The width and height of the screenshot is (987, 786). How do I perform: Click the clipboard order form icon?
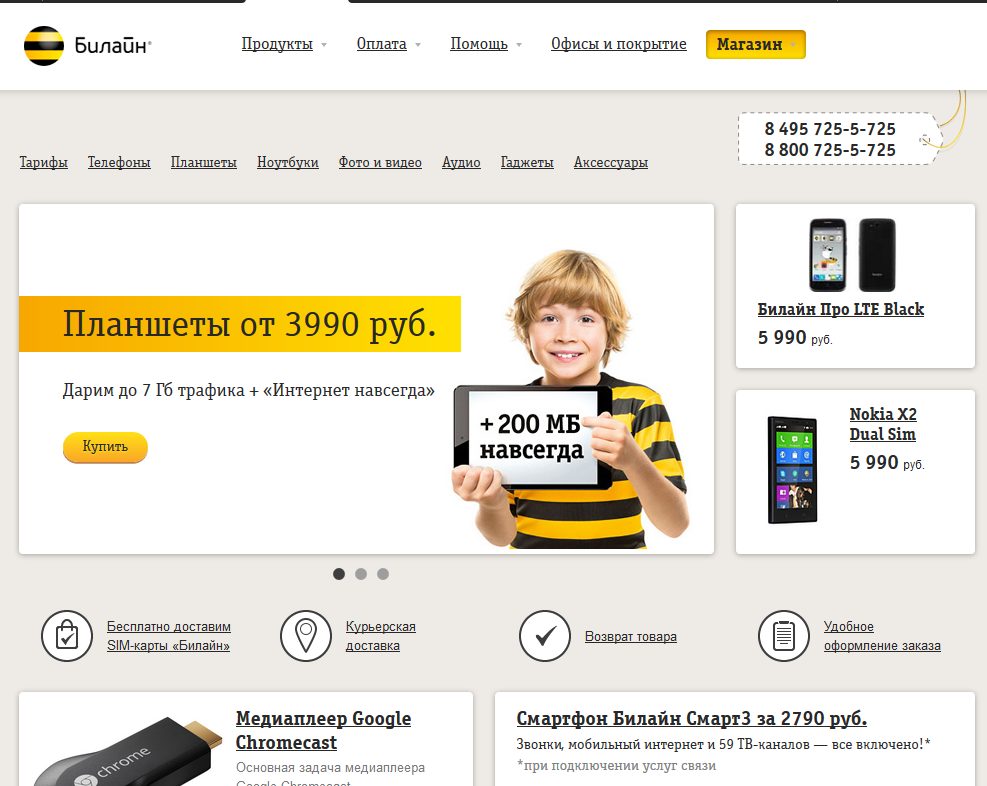pos(784,636)
